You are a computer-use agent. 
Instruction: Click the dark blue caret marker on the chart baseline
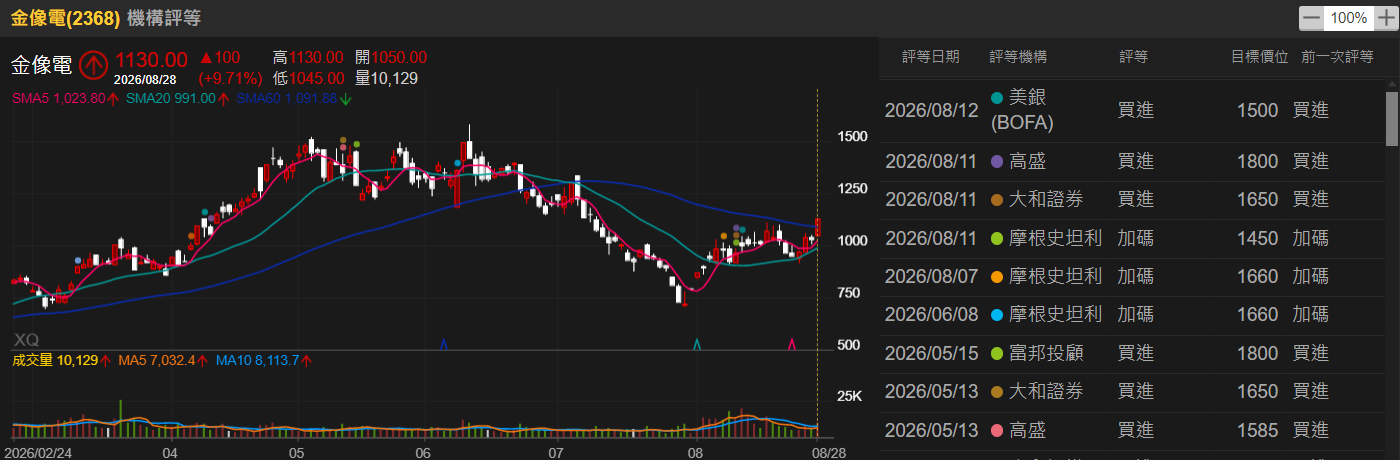pyautogui.click(x=443, y=344)
